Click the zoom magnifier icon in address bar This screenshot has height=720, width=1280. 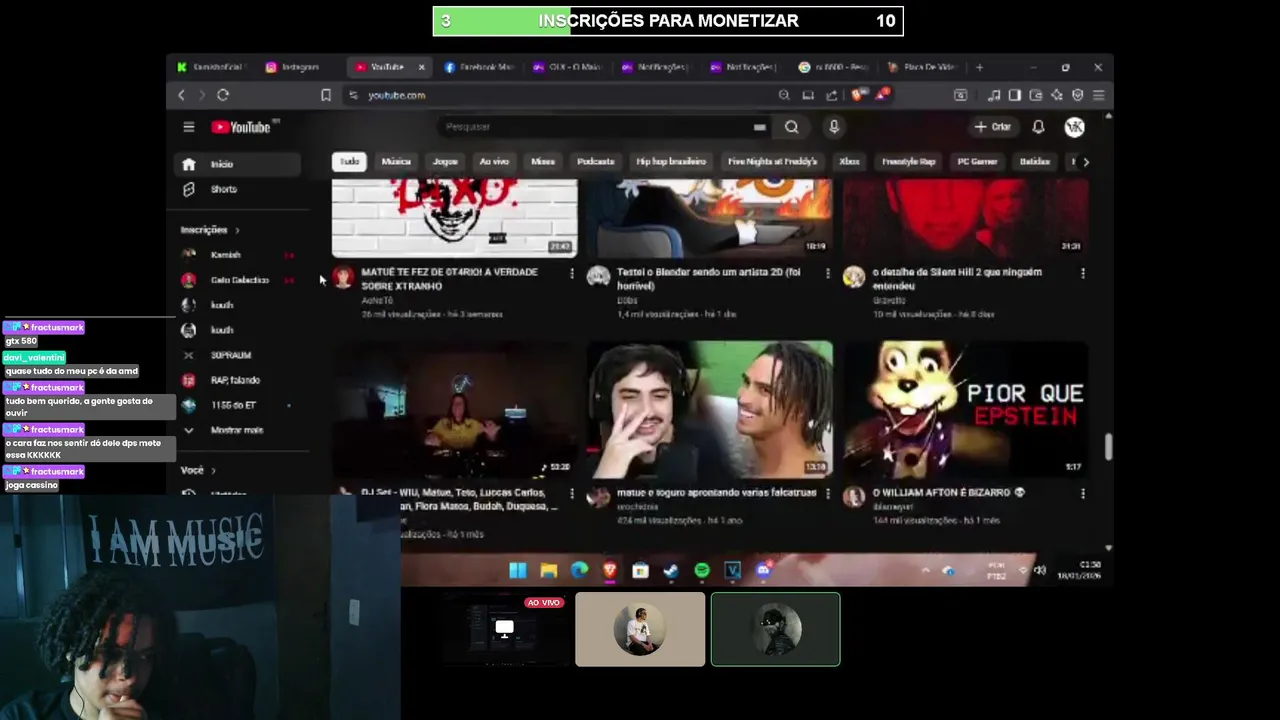[x=784, y=95]
